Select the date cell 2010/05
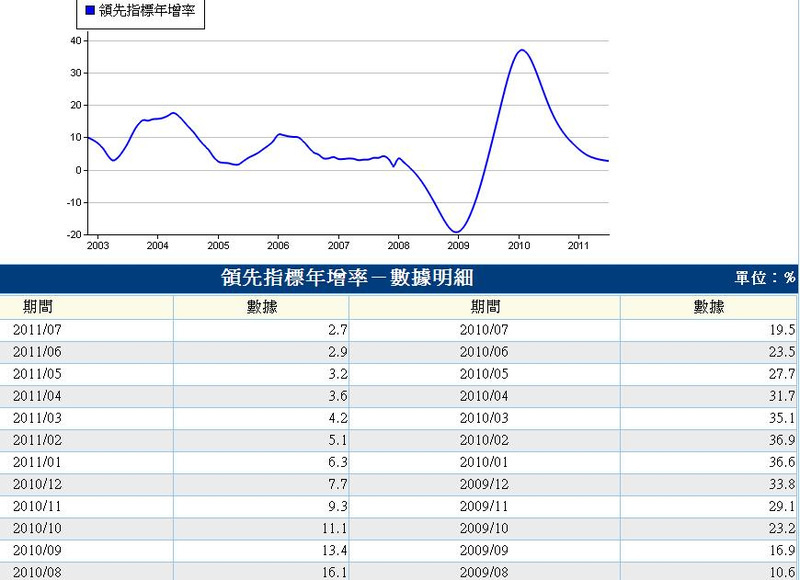Viewport: 800px width, 580px height. [484, 374]
